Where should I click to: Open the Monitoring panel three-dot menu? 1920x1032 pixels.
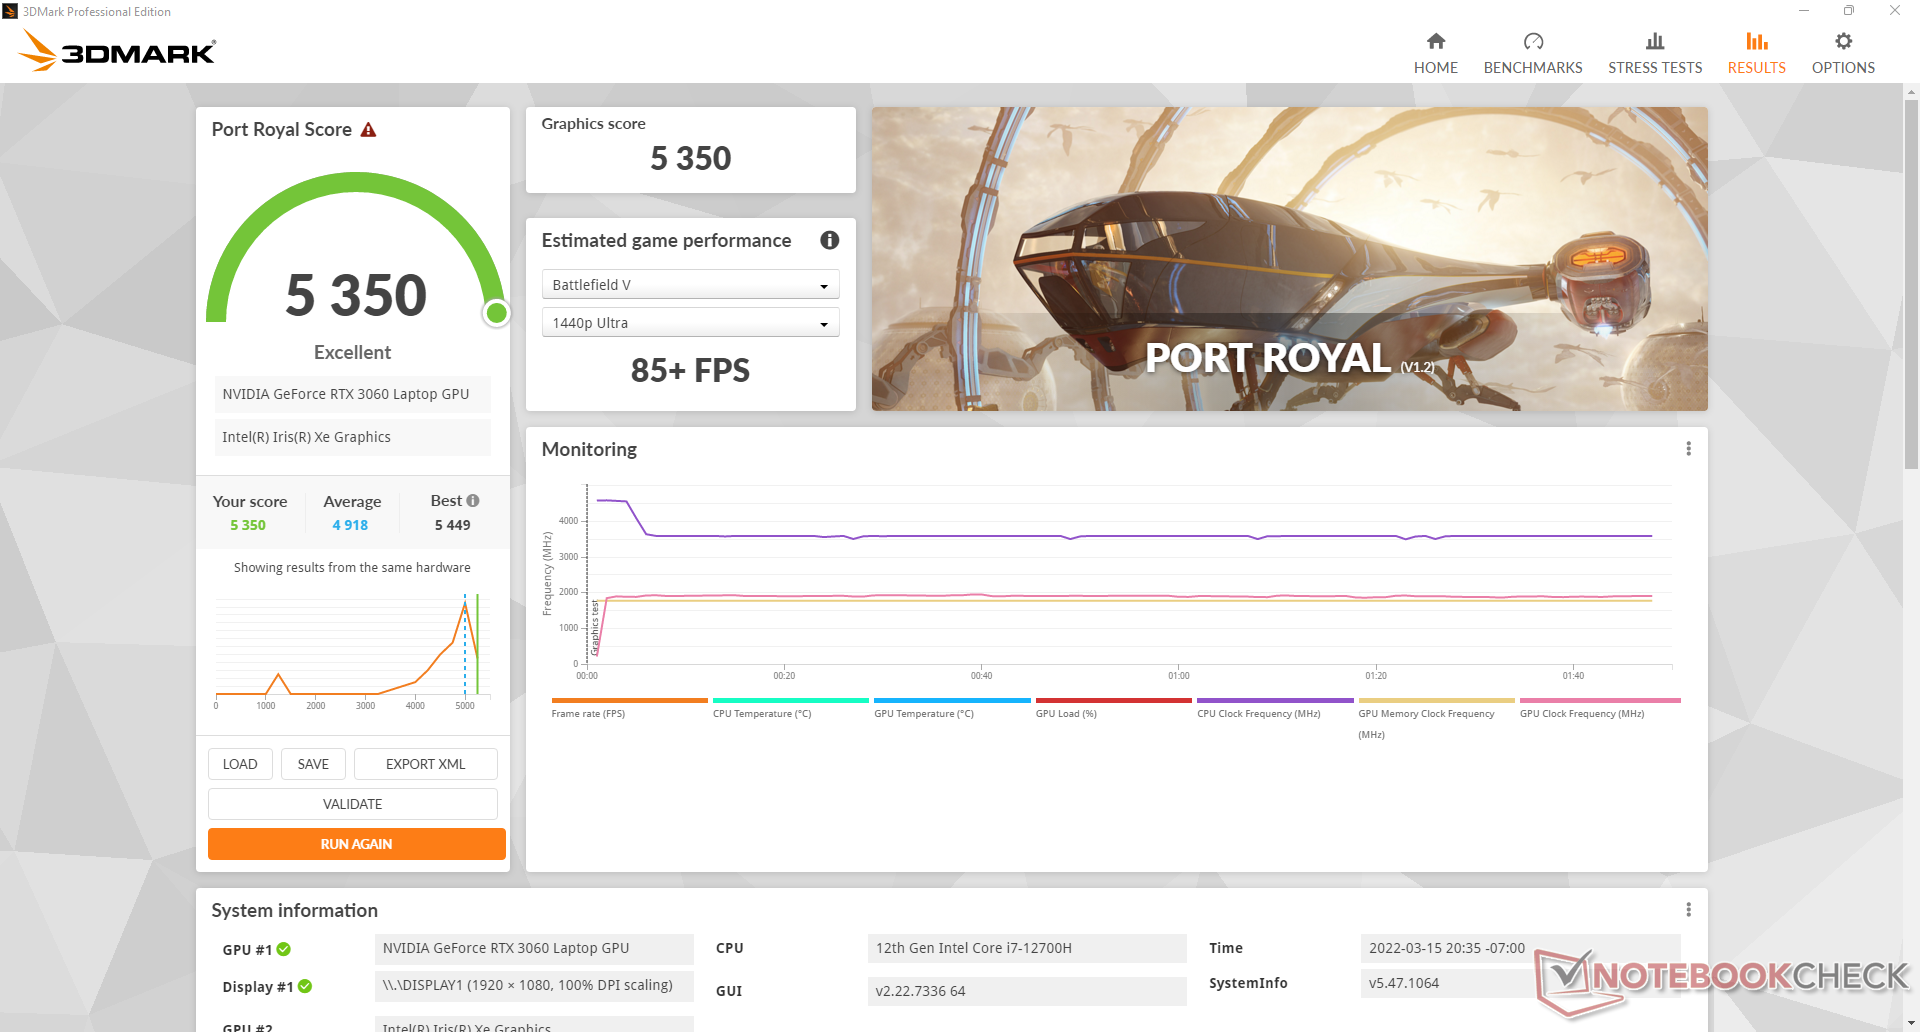click(1688, 449)
